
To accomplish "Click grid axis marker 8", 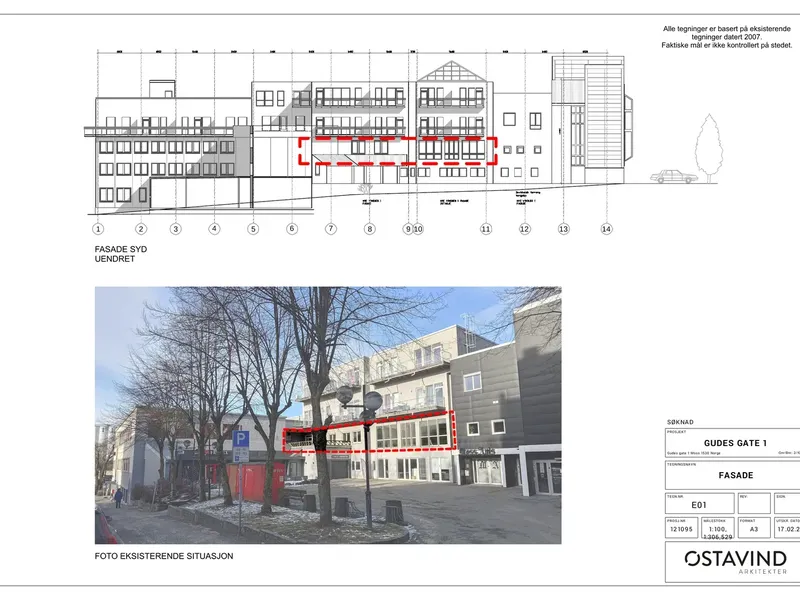I will pyautogui.click(x=370, y=229).
